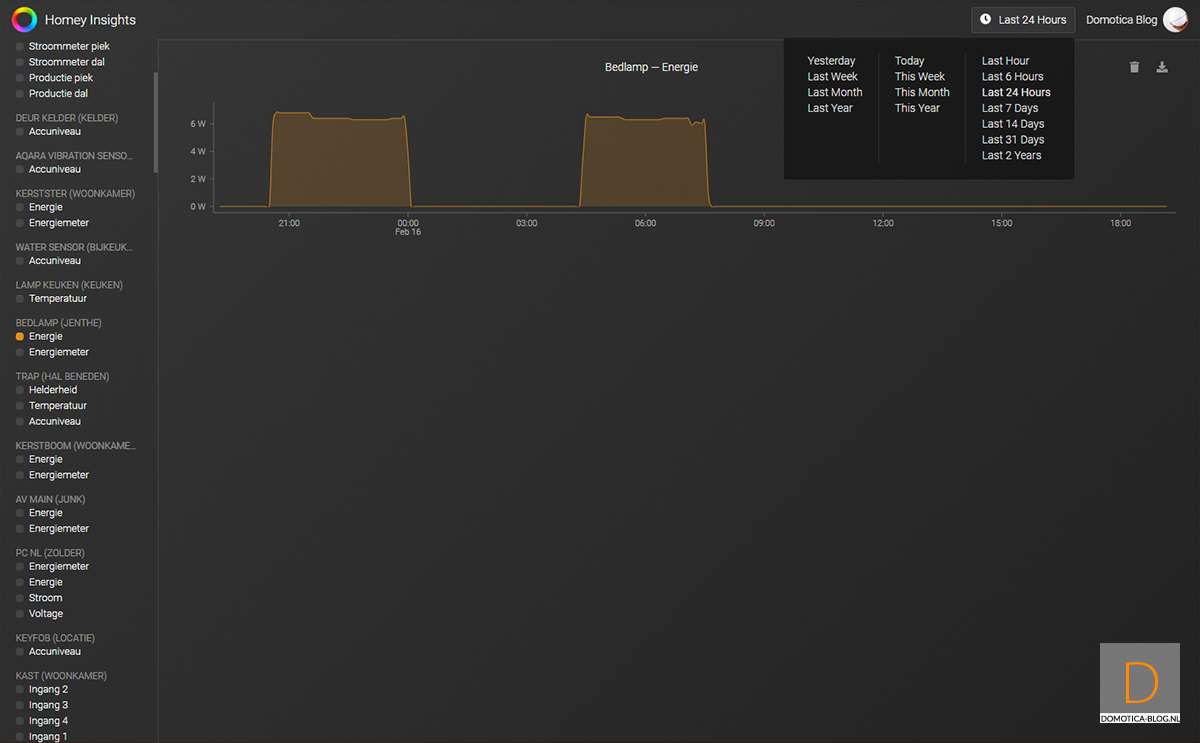Download the Bedlamp Energie chart

(x=1162, y=67)
